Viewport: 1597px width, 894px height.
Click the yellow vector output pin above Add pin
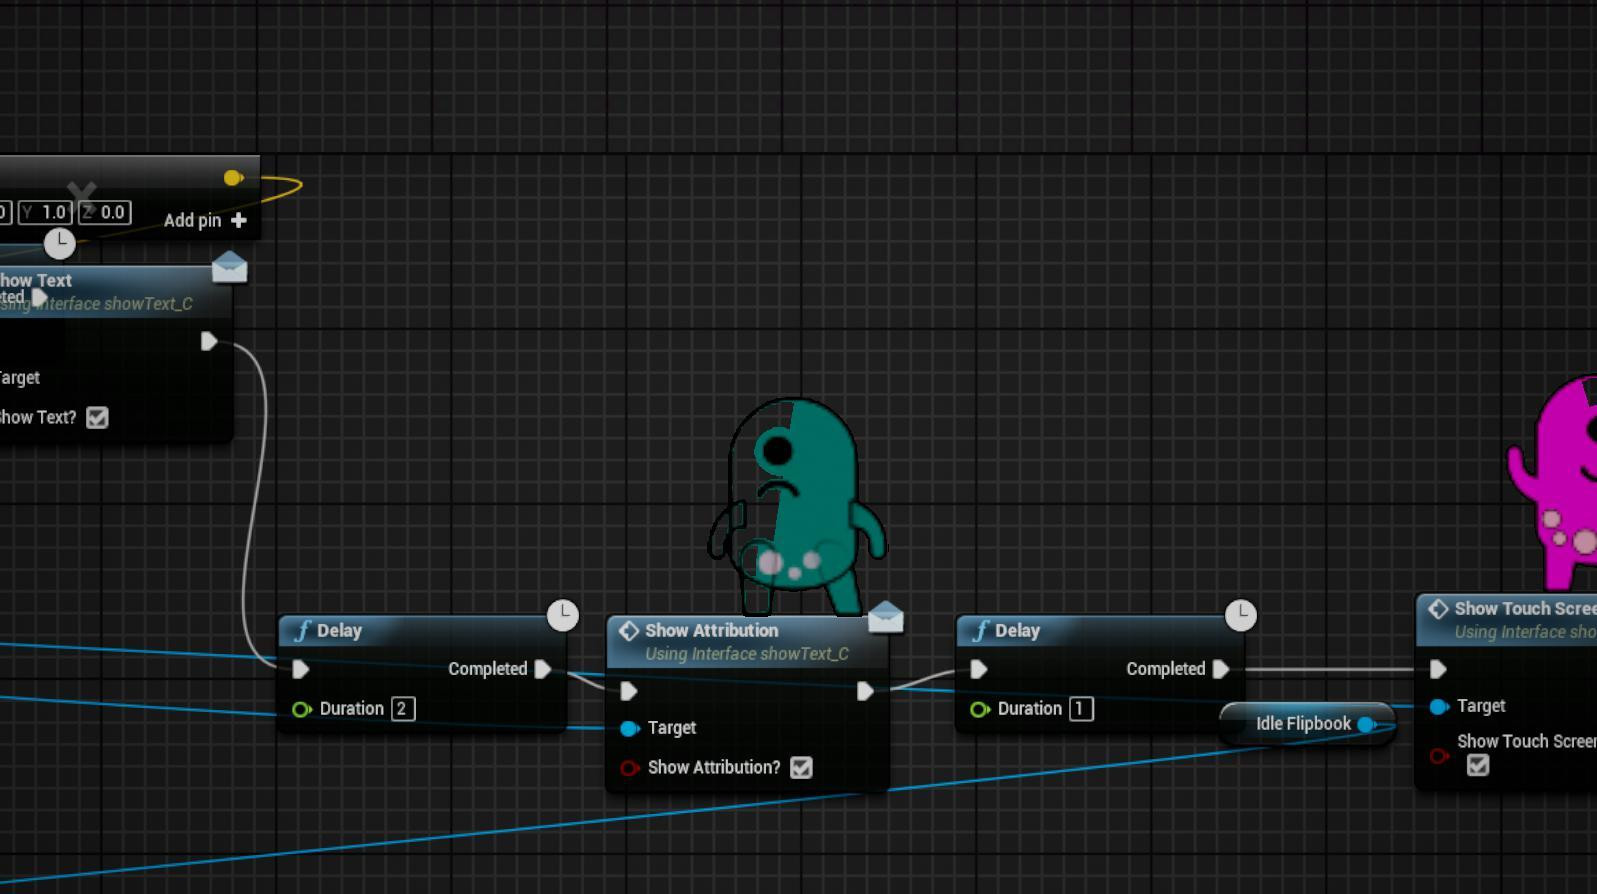click(x=234, y=178)
